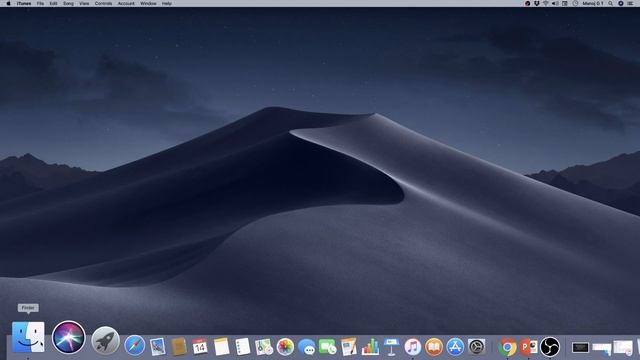Viewport: 640px width, 360px height.
Task: Open OBS Studio black circle icon
Action: coord(550,347)
